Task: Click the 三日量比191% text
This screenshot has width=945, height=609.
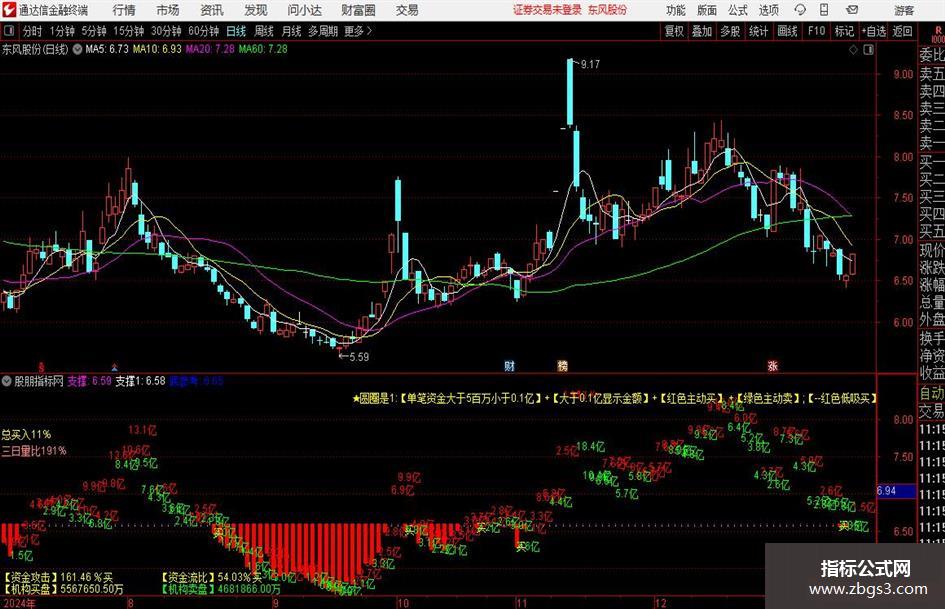Action: coord(34,450)
